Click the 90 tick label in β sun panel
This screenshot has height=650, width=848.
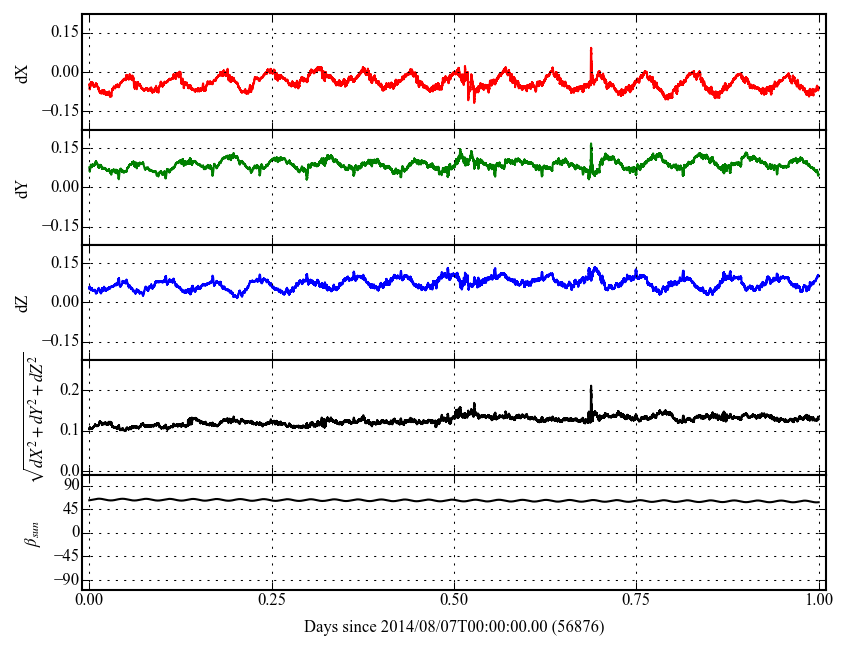(70, 485)
